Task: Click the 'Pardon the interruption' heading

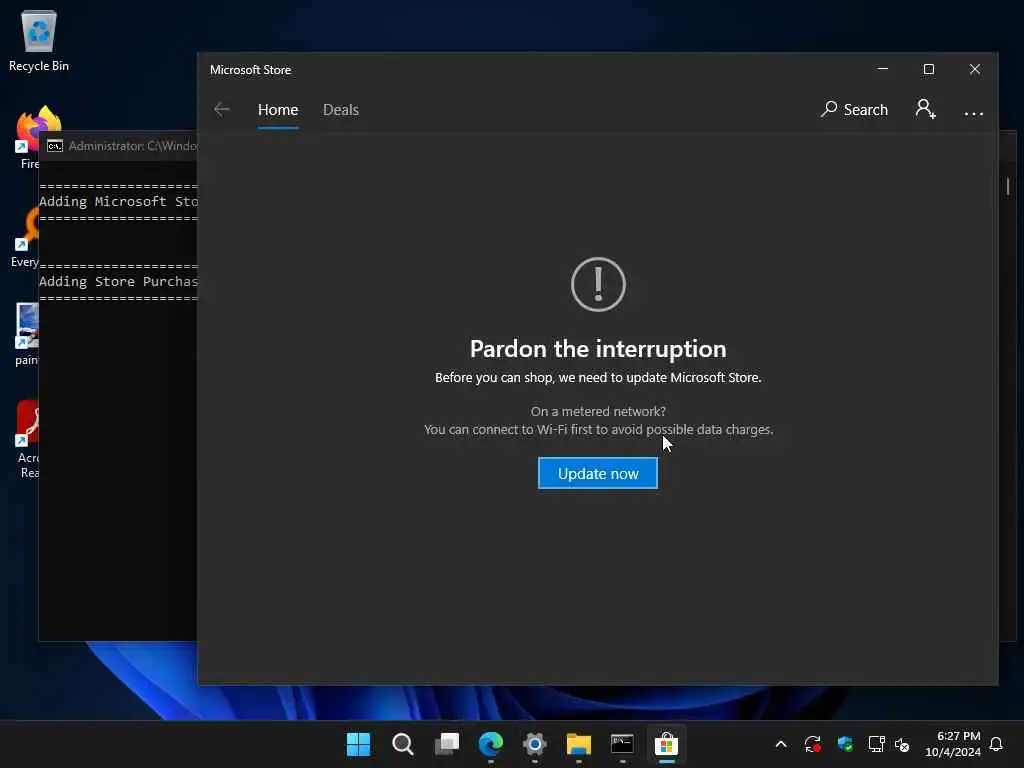Action: [598, 349]
